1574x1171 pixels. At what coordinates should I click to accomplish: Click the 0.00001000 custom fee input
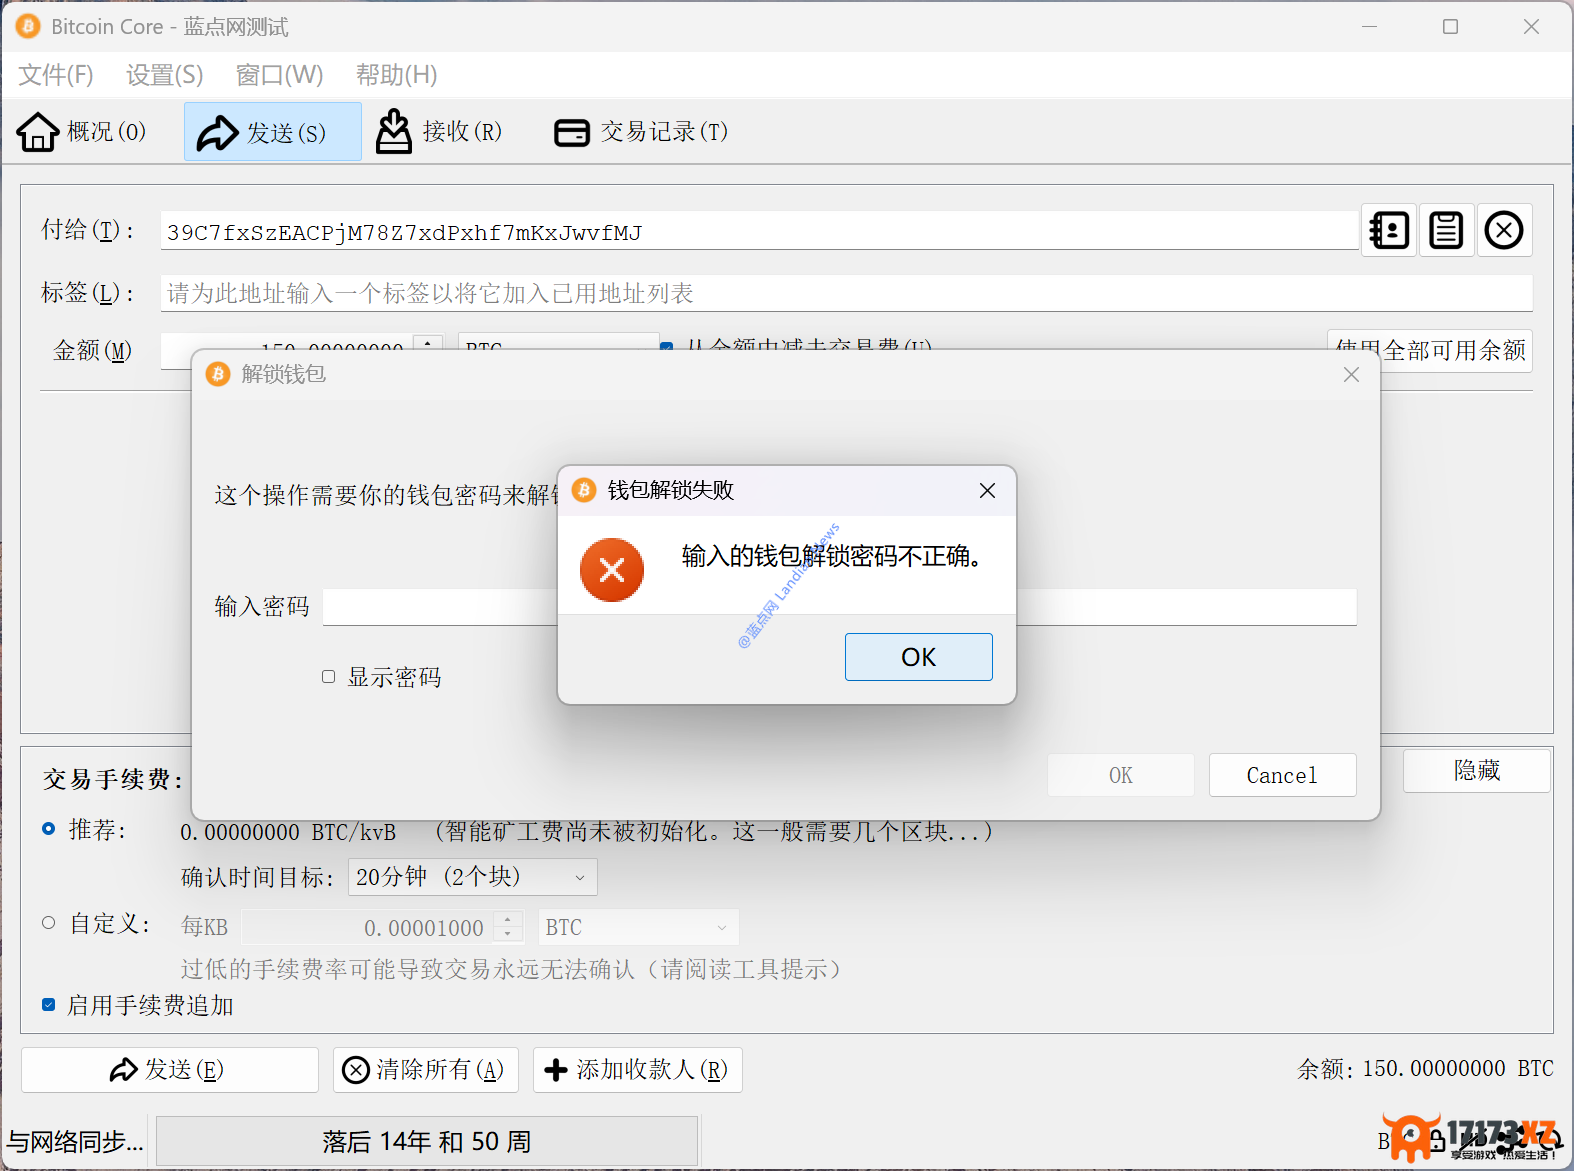click(368, 927)
